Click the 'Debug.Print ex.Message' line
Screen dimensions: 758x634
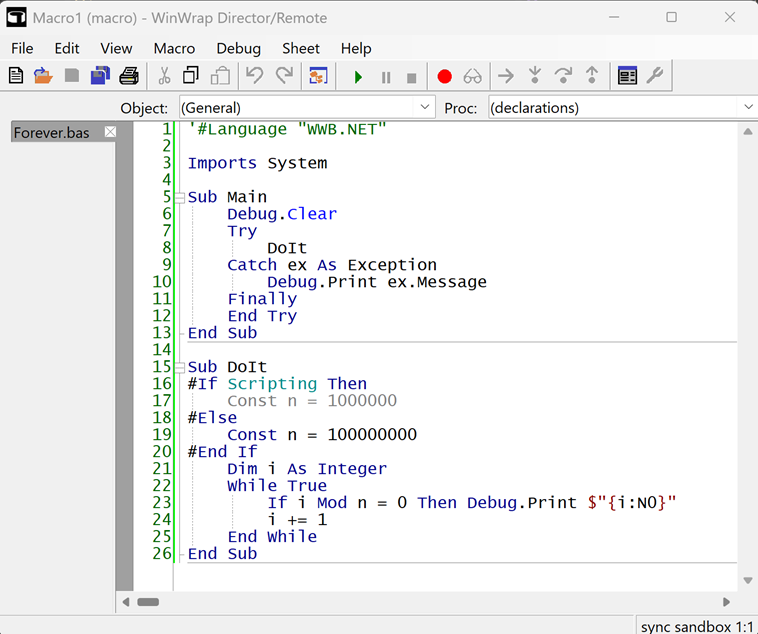[x=377, y=282]
